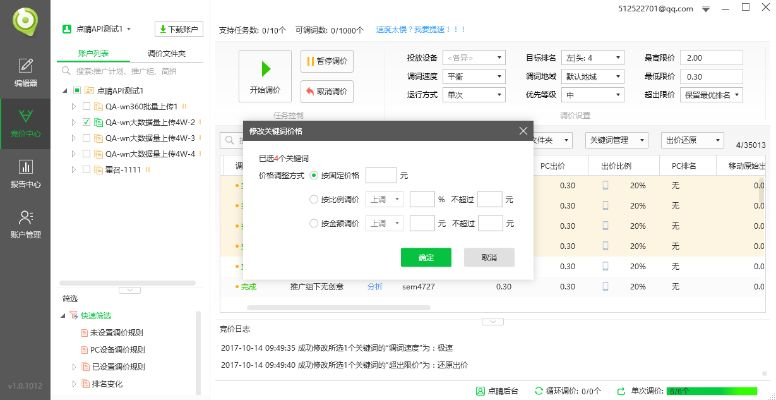Open the 调词速度 平衡 dropdown
776x400 pixels.
pos(474,76)
